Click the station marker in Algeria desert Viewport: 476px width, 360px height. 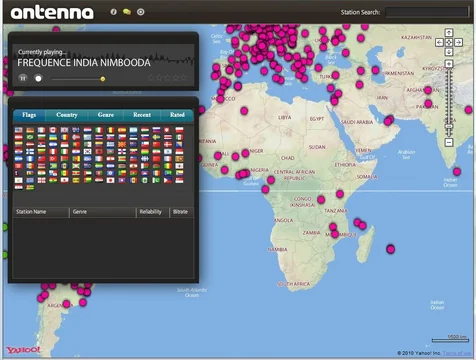tap(244, 111)
